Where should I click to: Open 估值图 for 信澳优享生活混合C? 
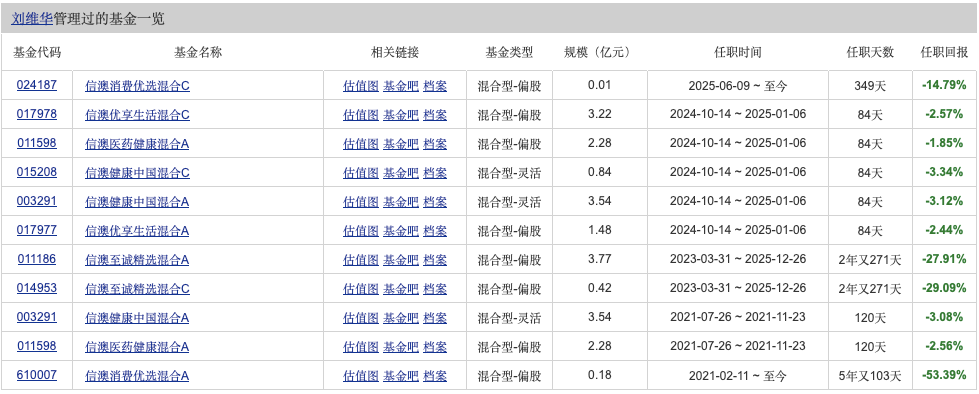tap(361, 115)
